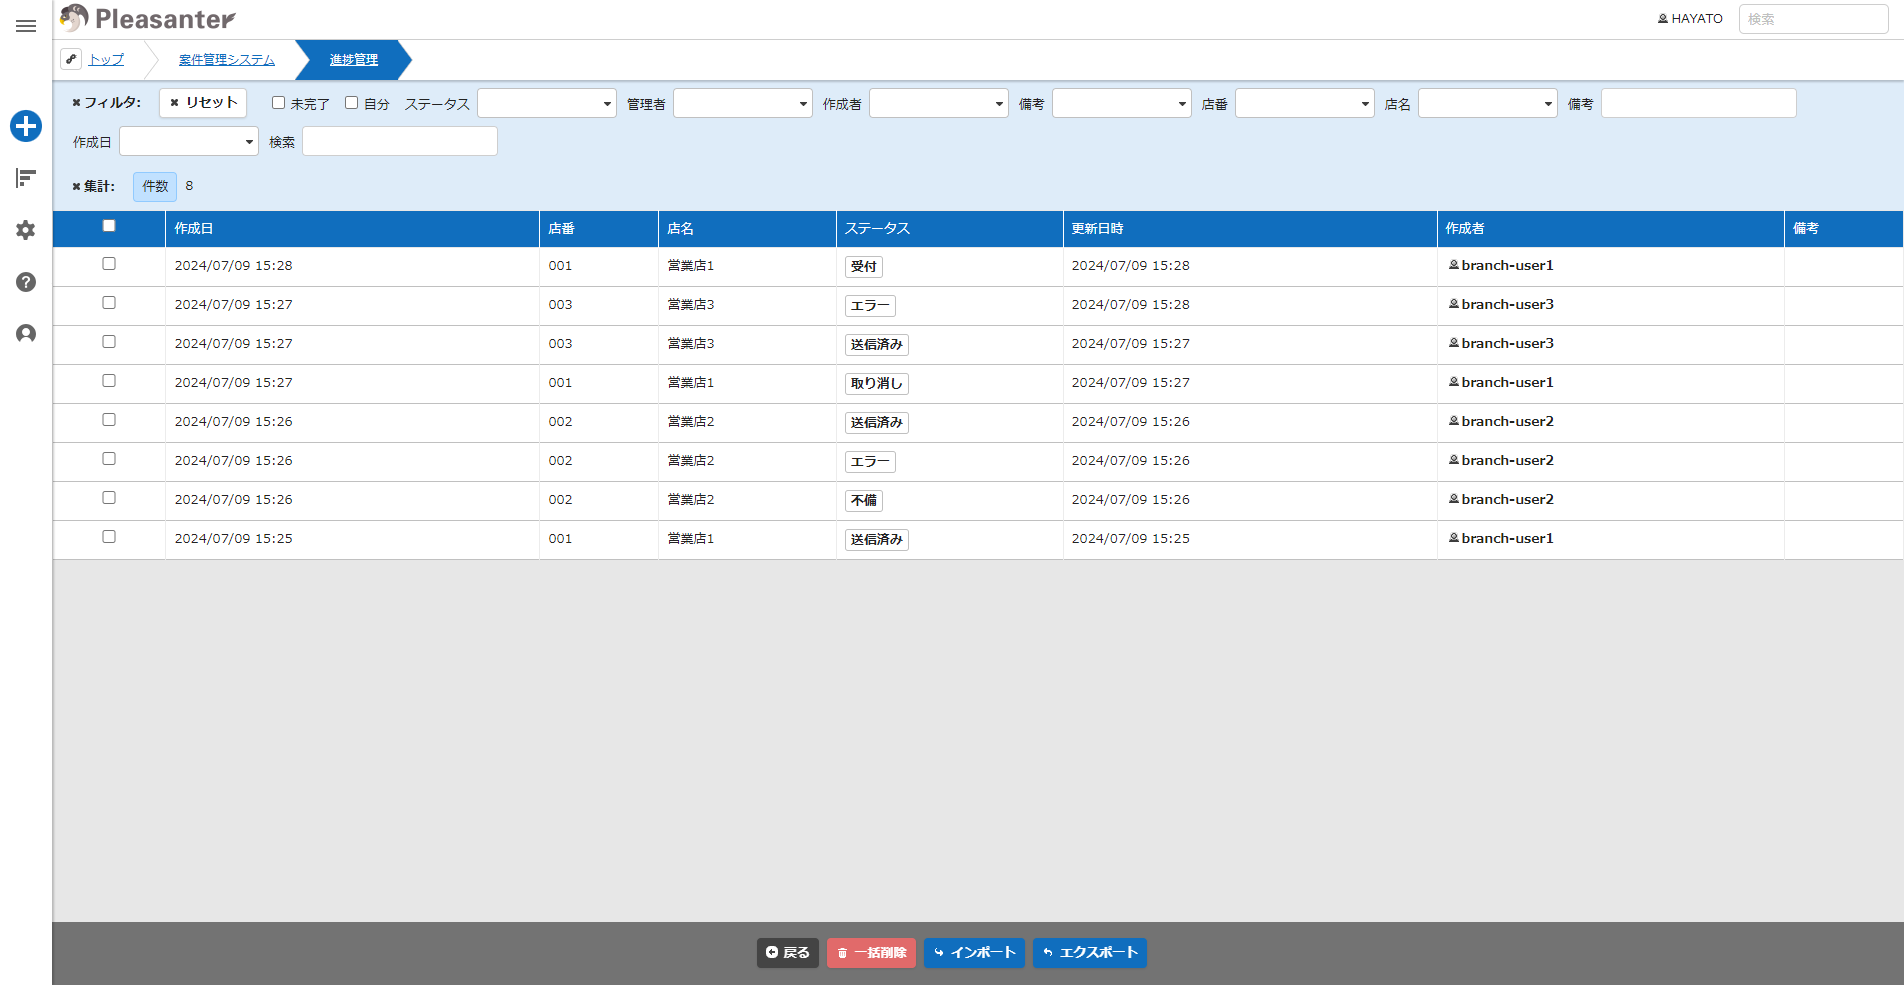Sort by the 更新日時 column header
The image size is (1904, 985).
pyautogui.click(x=1098, y=229)
